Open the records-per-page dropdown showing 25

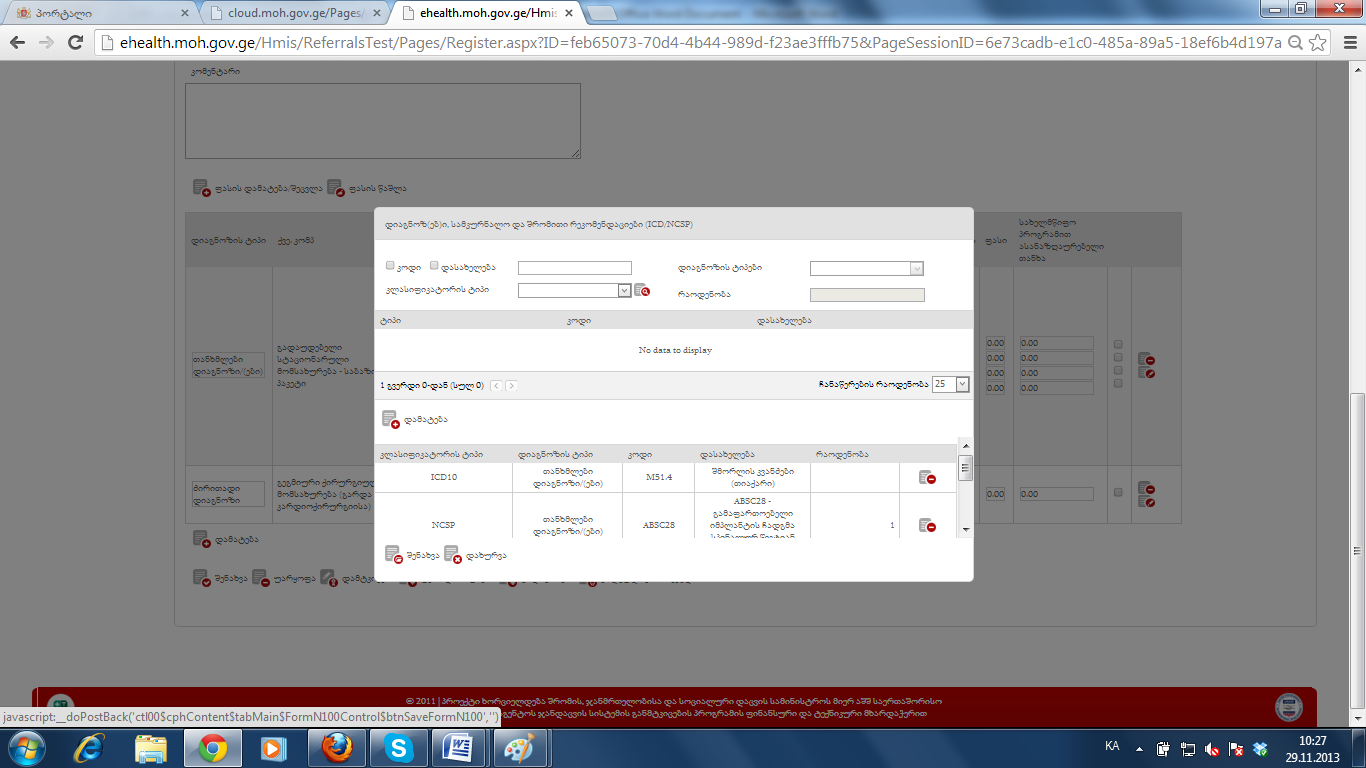coord(962,384)
